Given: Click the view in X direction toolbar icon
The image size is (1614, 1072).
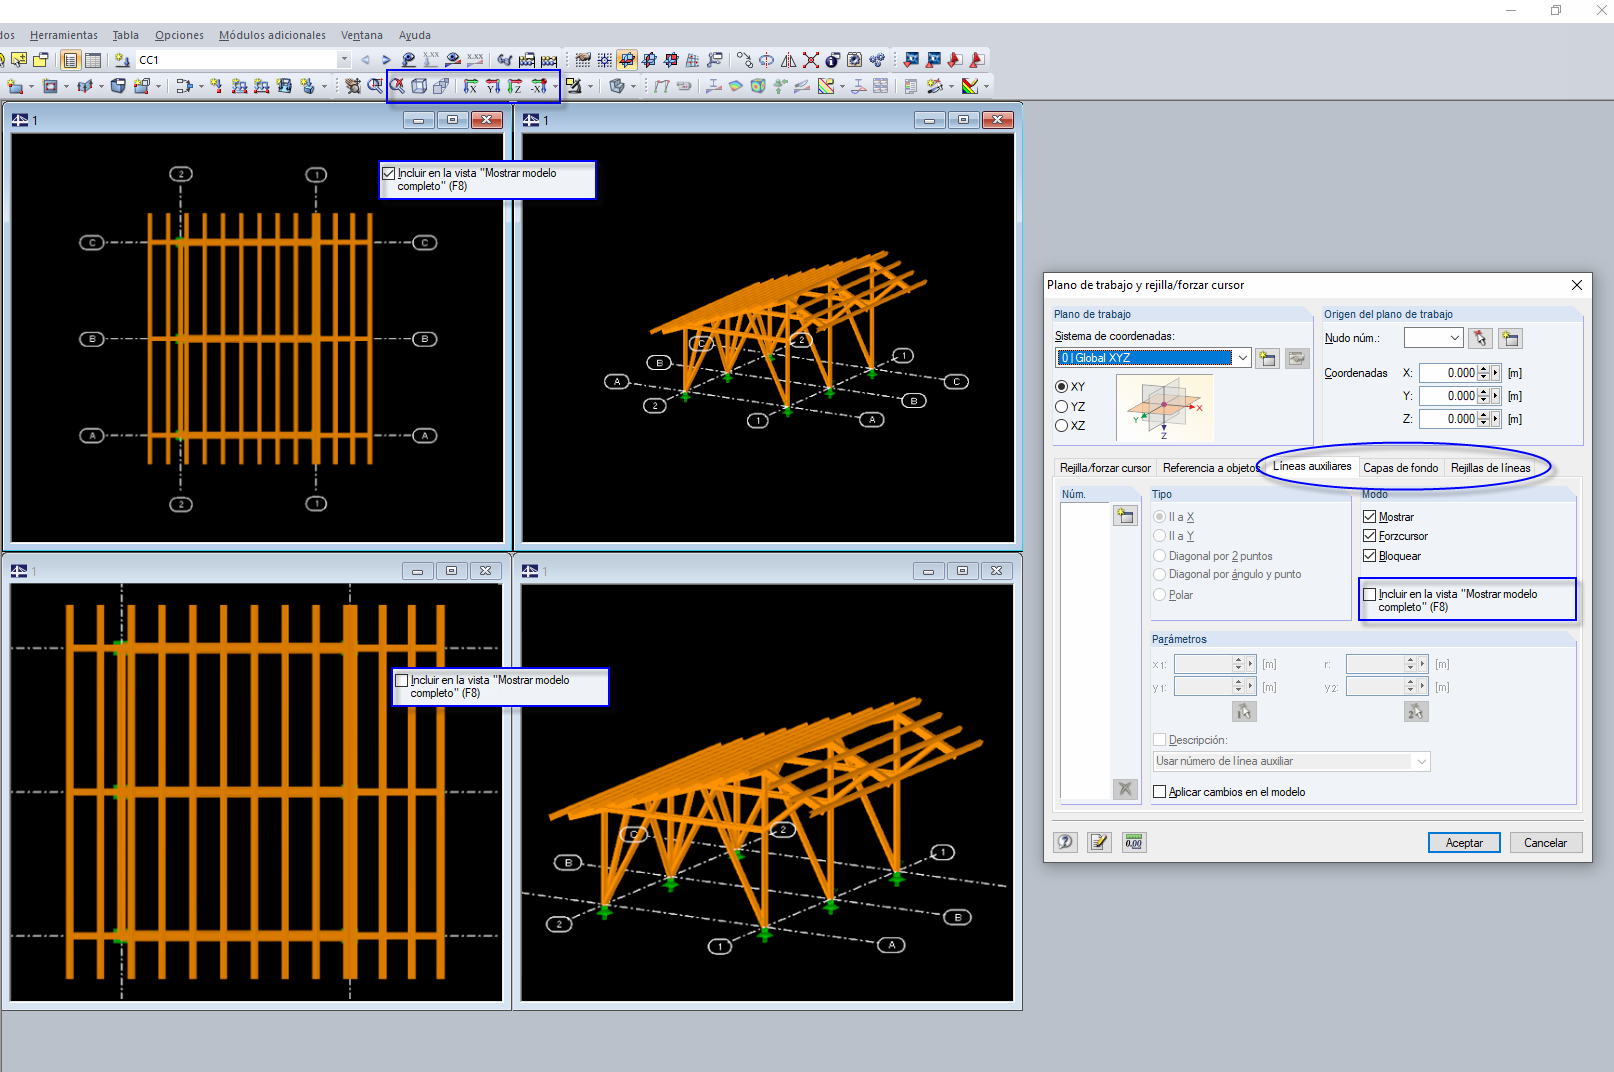Looking at the screenshot, I should (x=470, y=86).
